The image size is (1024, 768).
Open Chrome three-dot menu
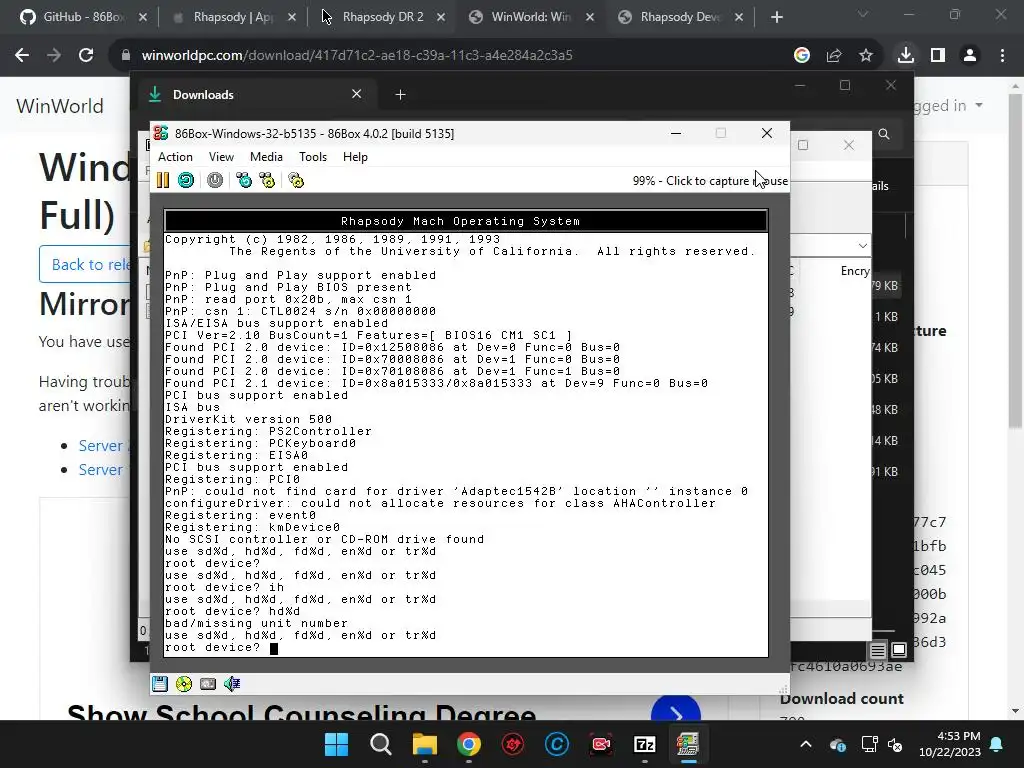point(1002,56)
